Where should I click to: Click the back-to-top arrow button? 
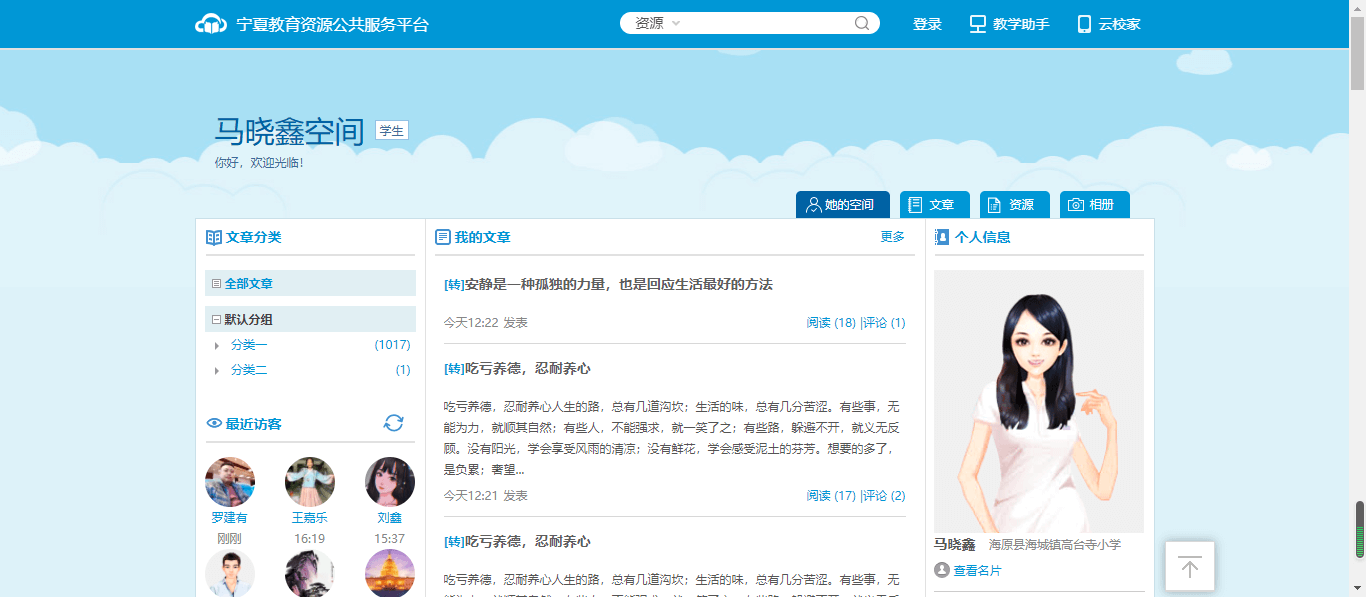[1189, 567]
